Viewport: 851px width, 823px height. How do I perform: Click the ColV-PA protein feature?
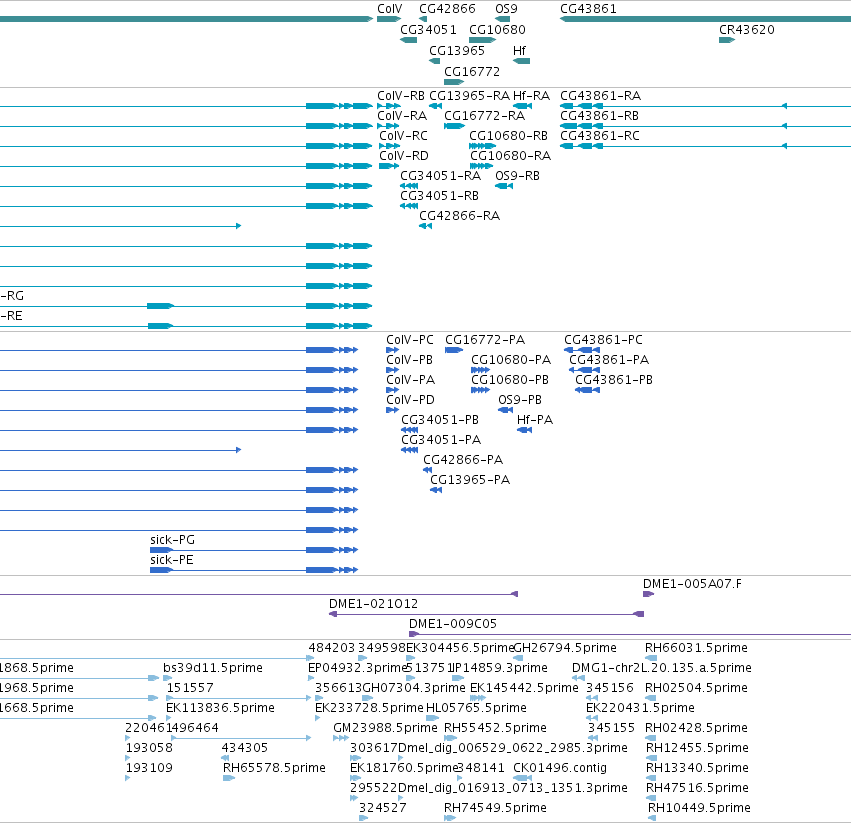[392, 390]
